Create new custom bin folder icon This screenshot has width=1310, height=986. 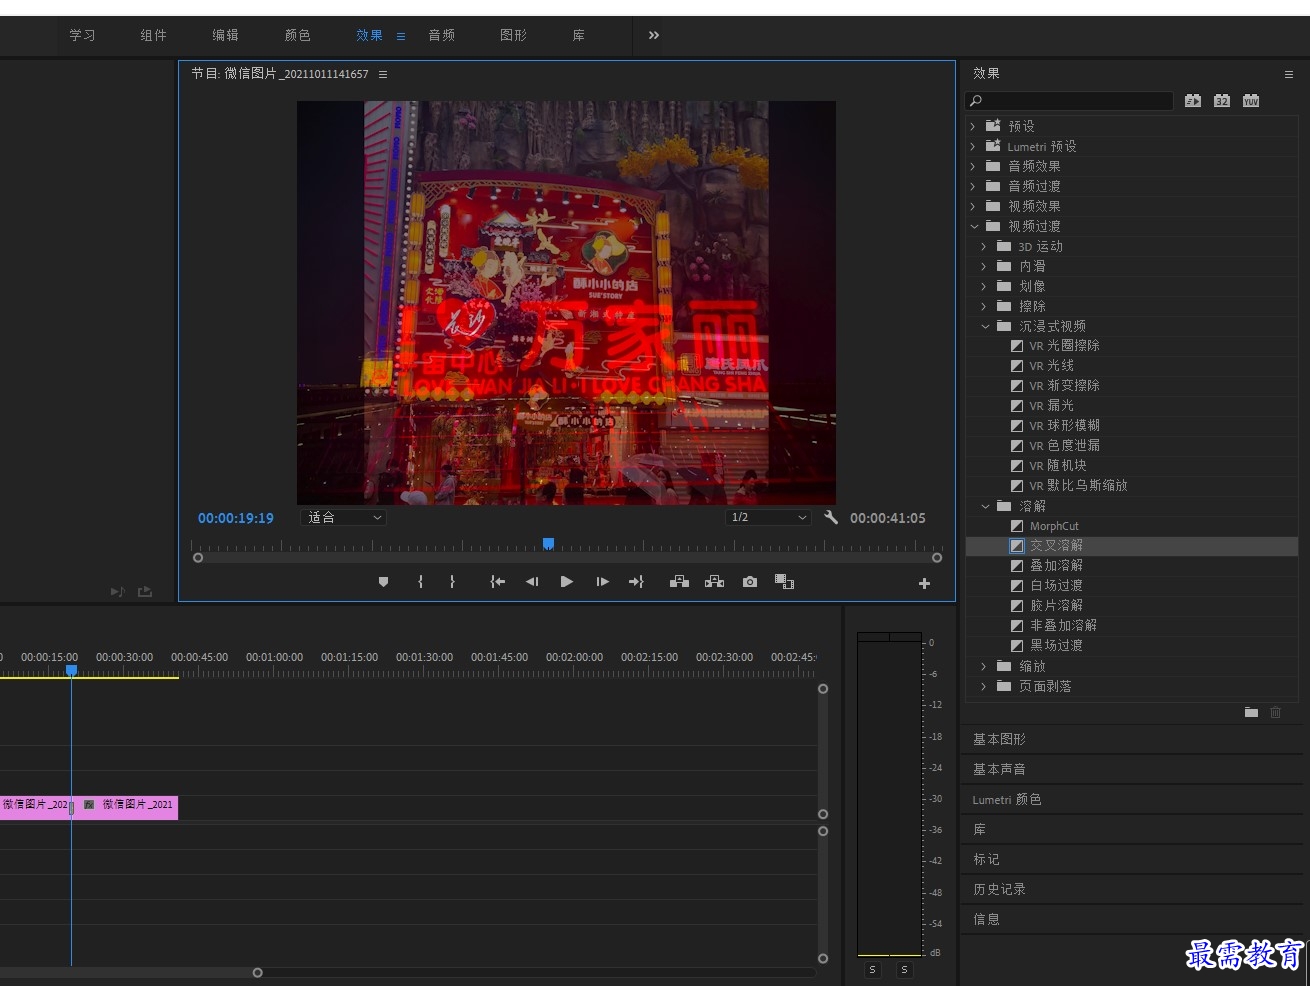[1251, 712]
